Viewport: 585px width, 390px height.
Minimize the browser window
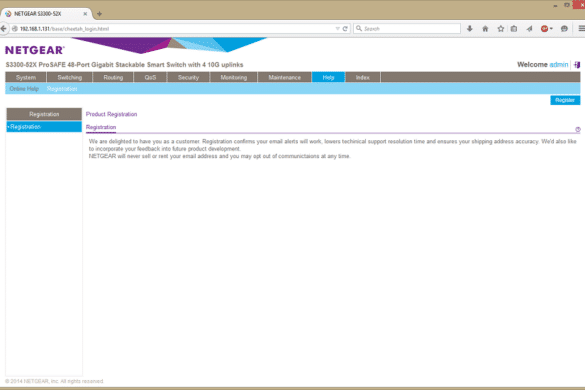[x=555, y=5]
